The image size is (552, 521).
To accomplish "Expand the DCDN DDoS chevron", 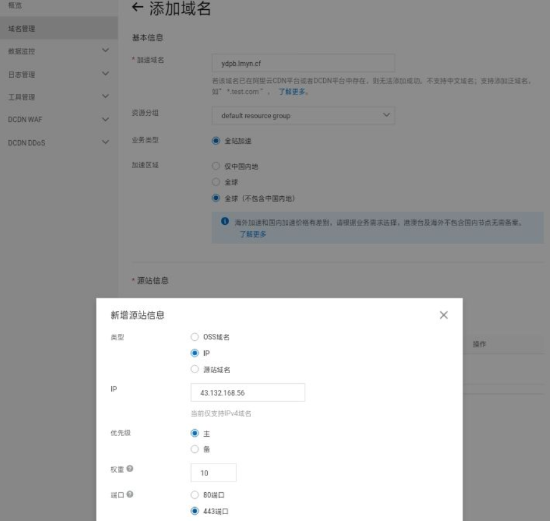I will click(105, 142).
